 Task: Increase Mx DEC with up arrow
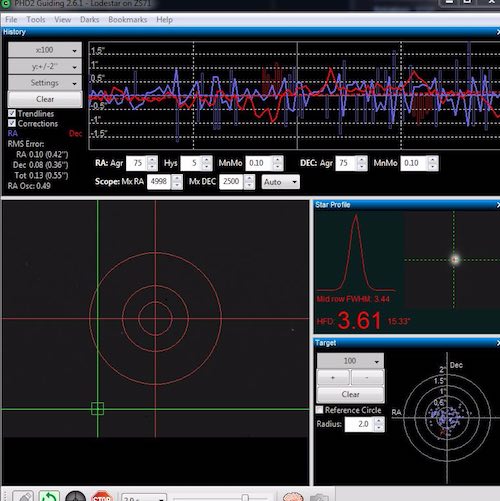click(249, 178)
